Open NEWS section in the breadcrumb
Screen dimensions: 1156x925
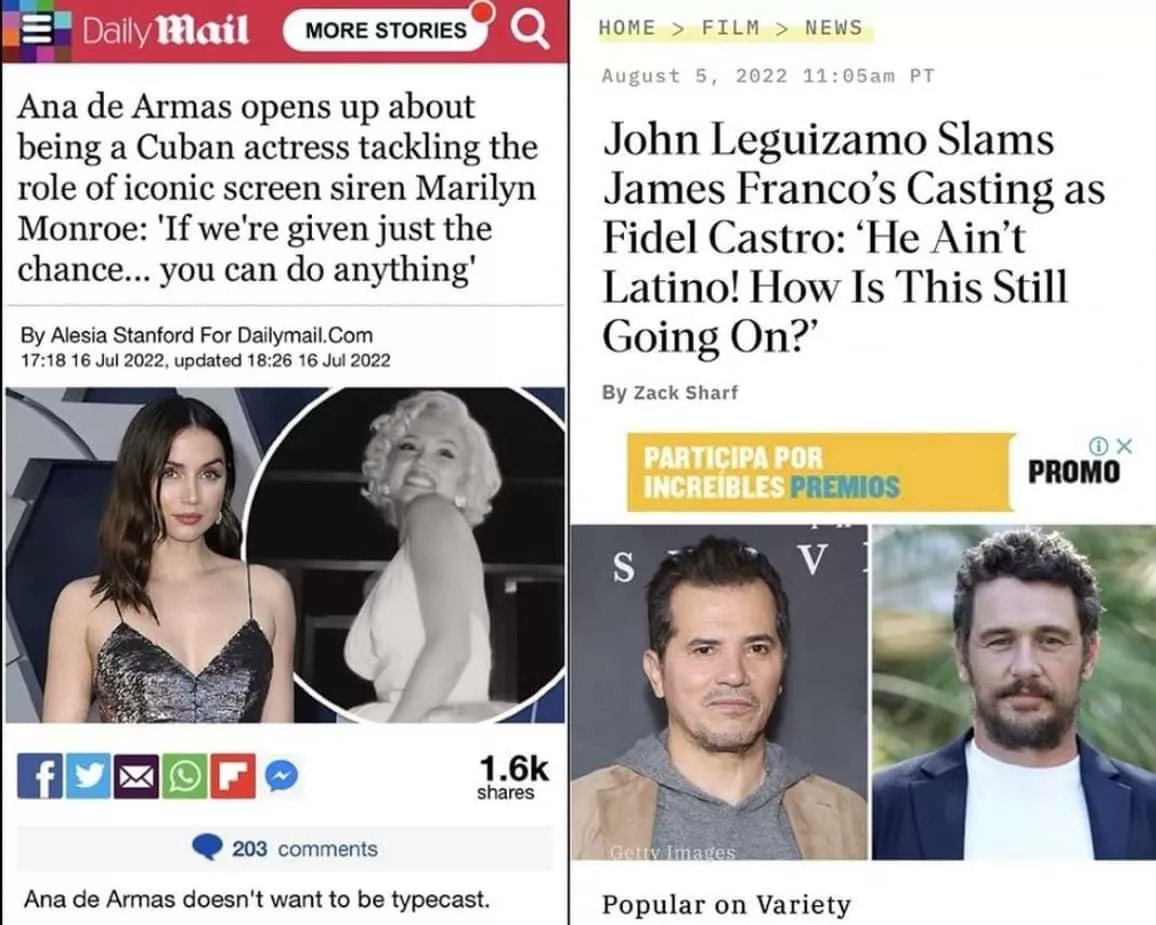[833, 28]
